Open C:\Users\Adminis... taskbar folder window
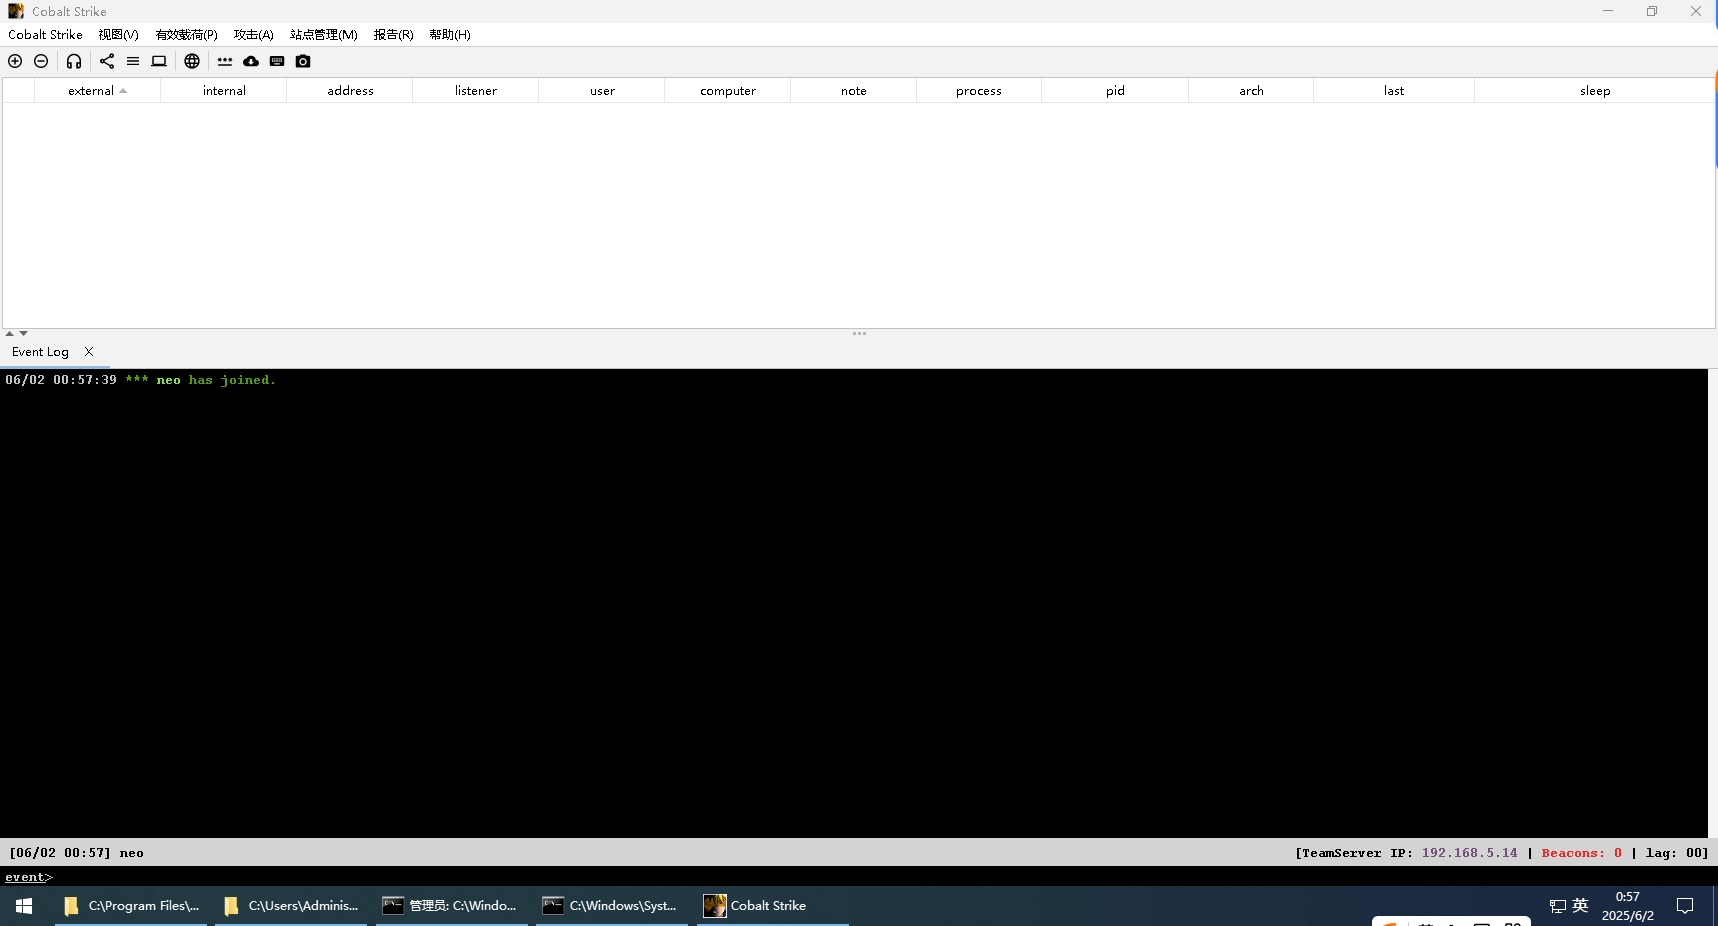 tap(291, 906)
